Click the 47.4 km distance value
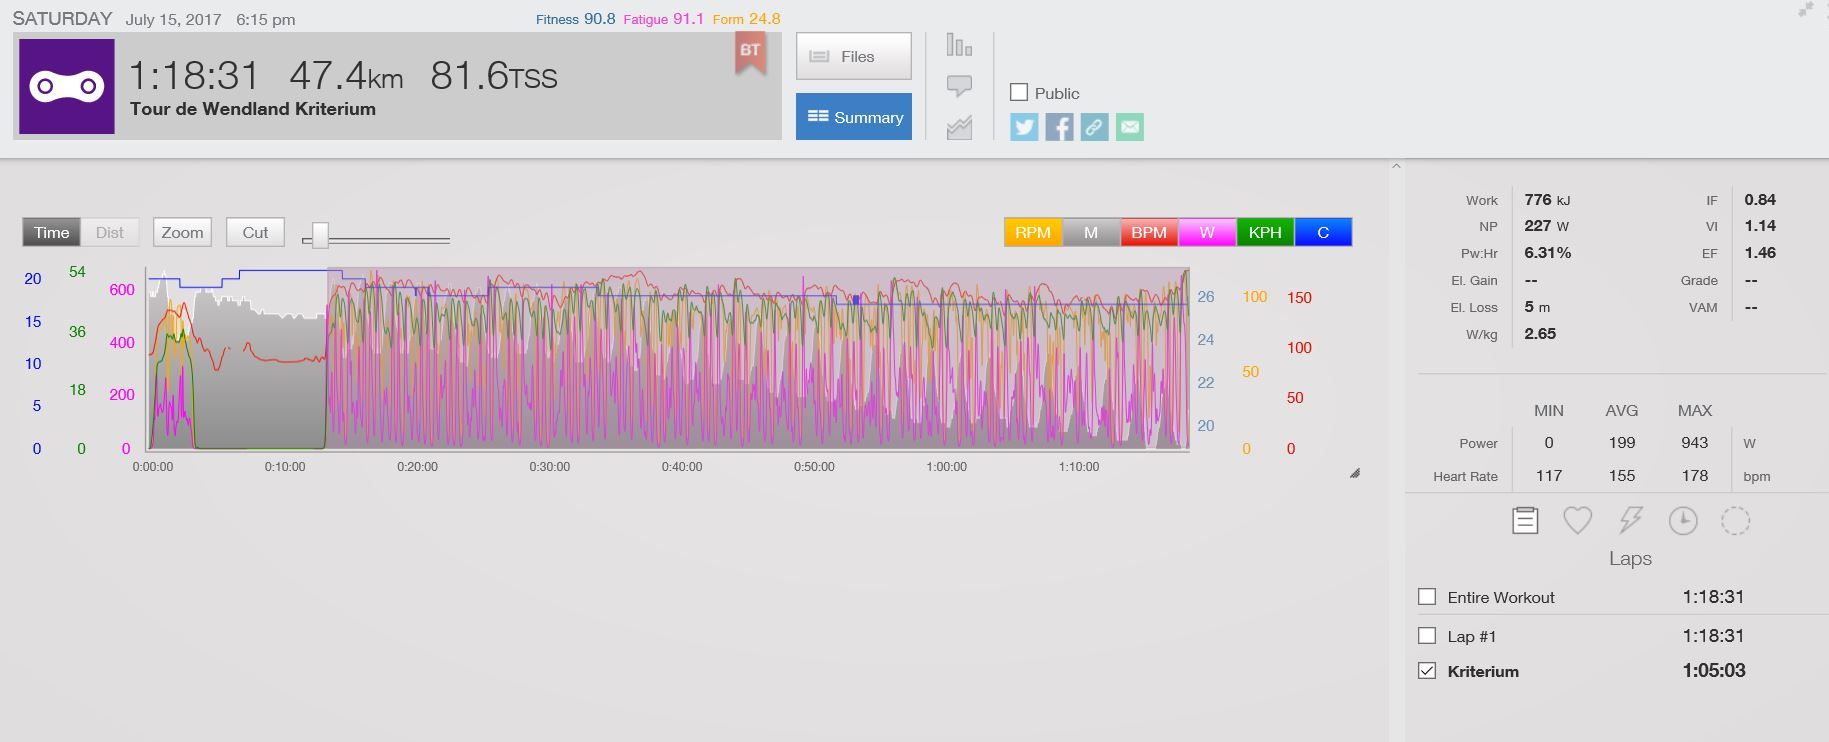The width and height of the screenshot is (1829, 742). tap(346, 76)
